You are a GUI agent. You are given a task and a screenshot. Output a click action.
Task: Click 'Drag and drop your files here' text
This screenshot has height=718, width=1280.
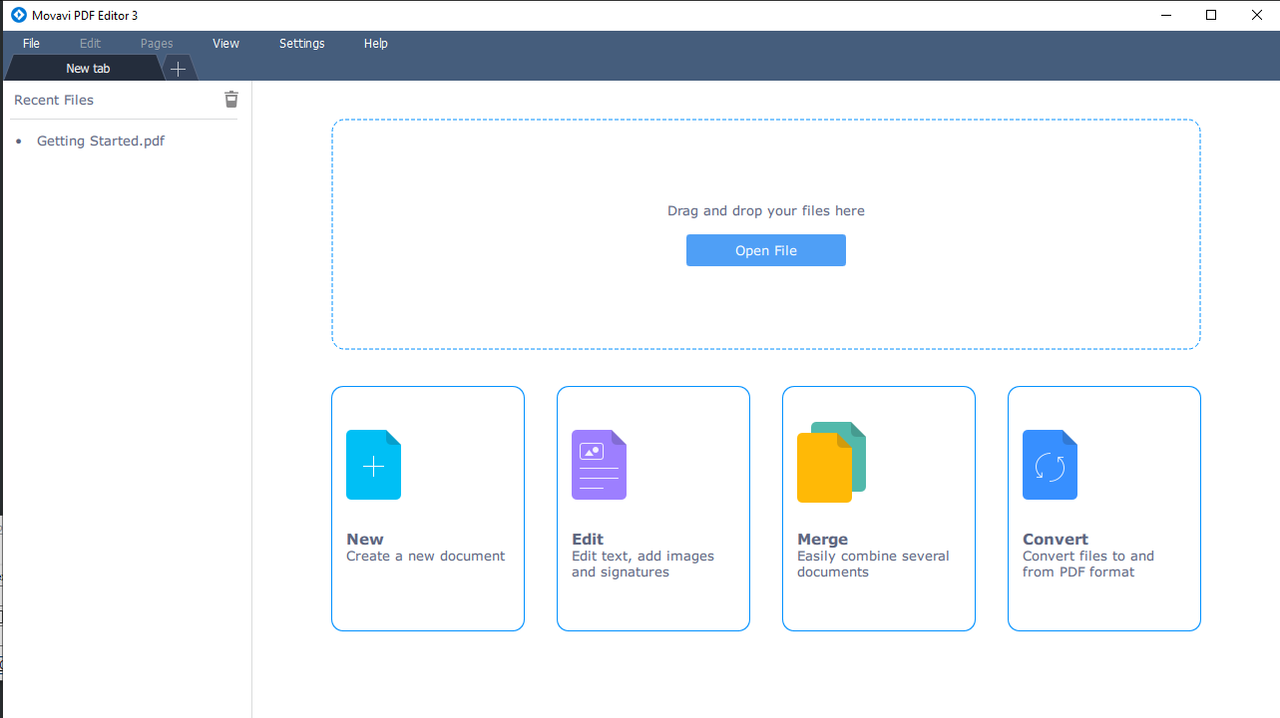[x=766, y=211]
